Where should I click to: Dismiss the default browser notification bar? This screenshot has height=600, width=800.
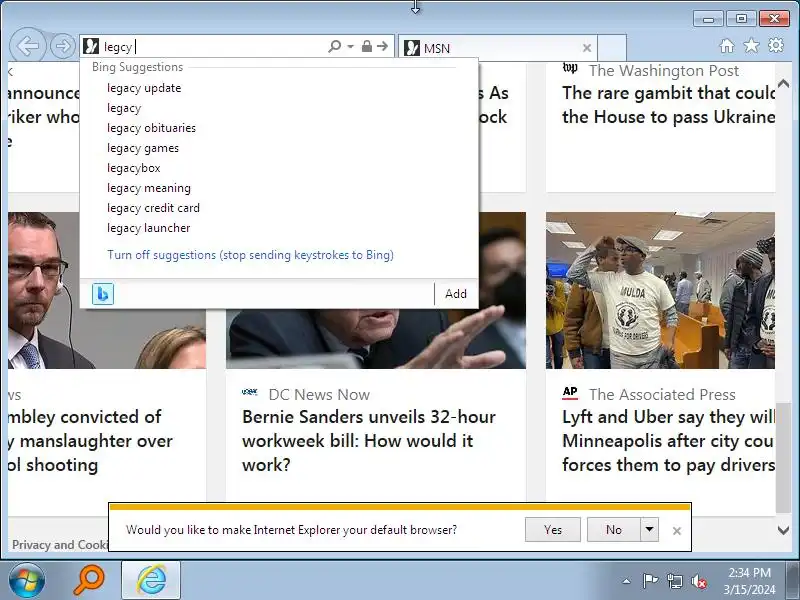click(x=677, y=531)
